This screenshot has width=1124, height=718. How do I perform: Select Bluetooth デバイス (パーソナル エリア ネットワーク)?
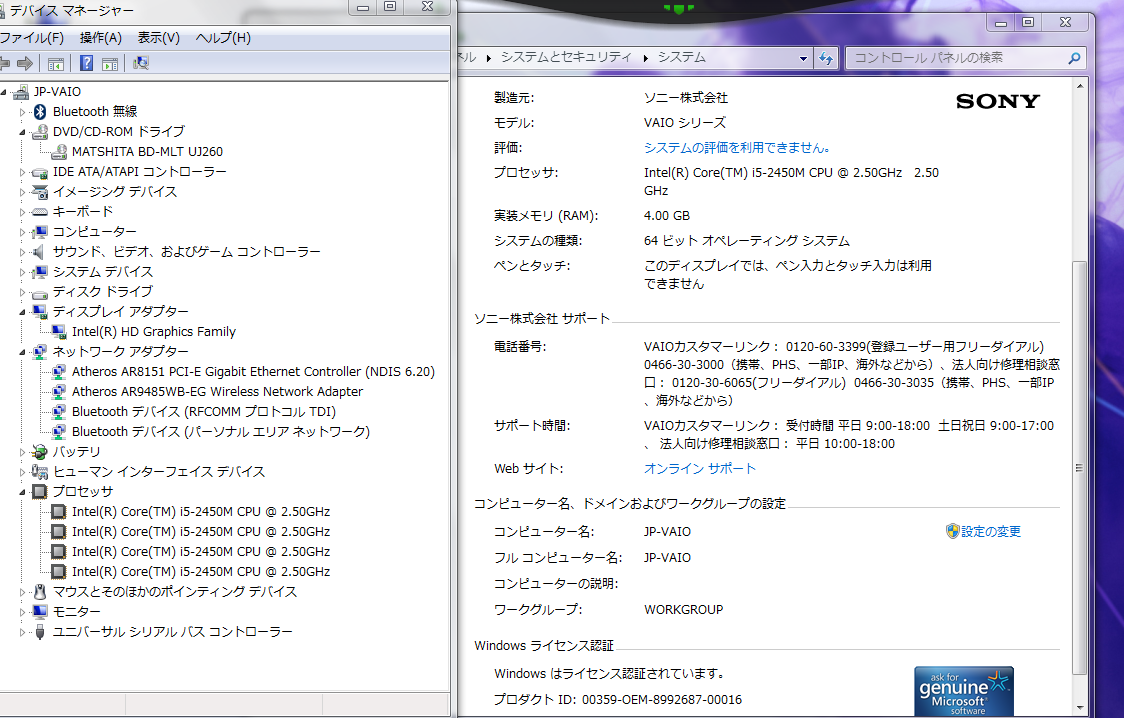coord(221,432)
